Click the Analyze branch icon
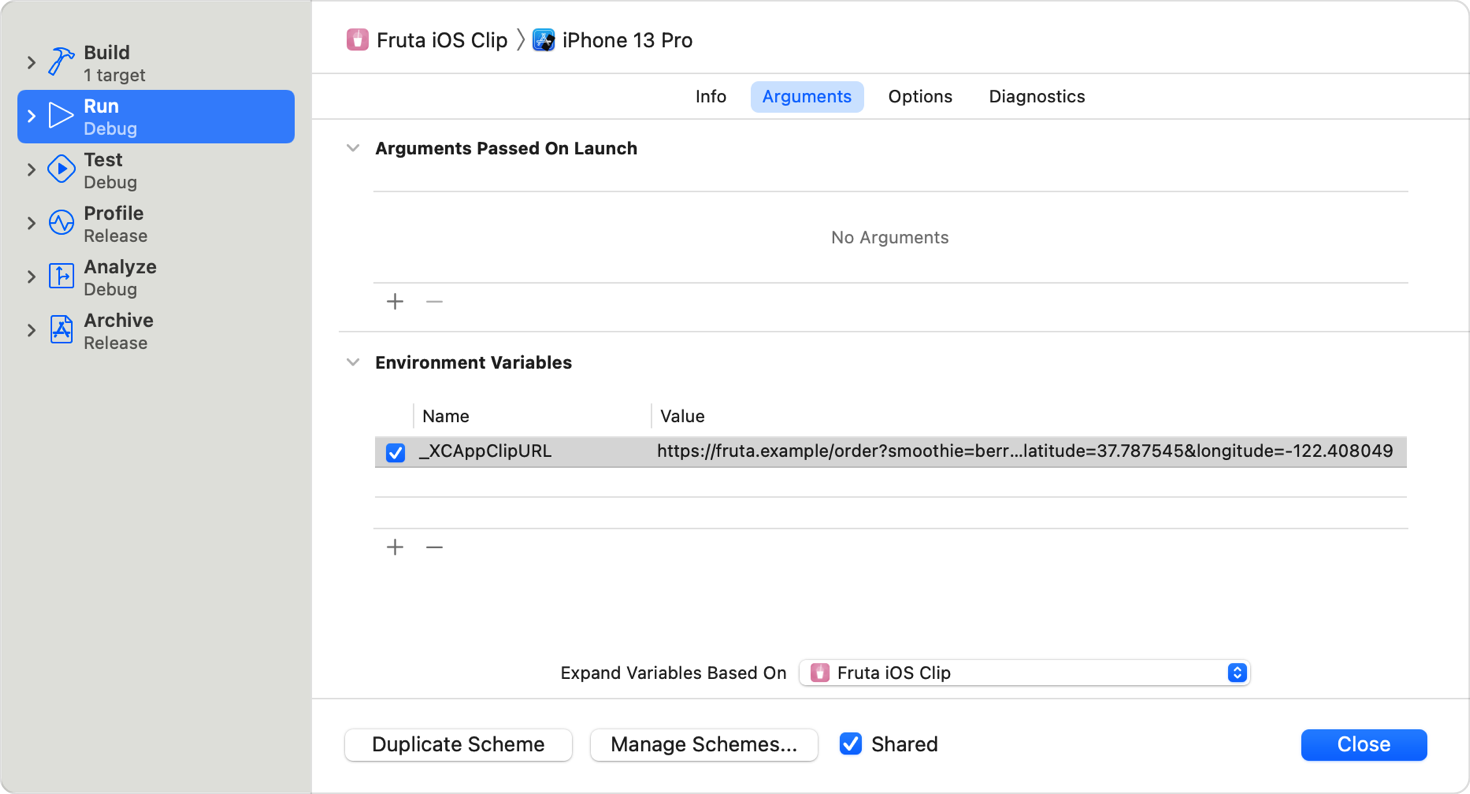 point(62,277)
